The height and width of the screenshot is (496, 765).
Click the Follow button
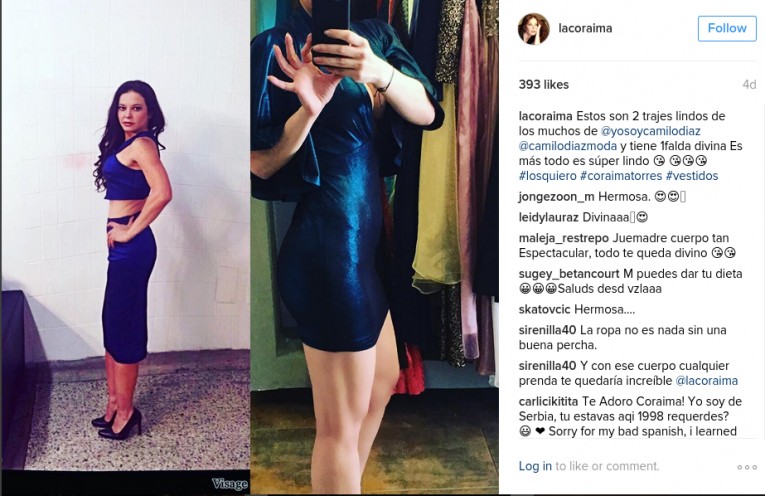tap(727, 28)
